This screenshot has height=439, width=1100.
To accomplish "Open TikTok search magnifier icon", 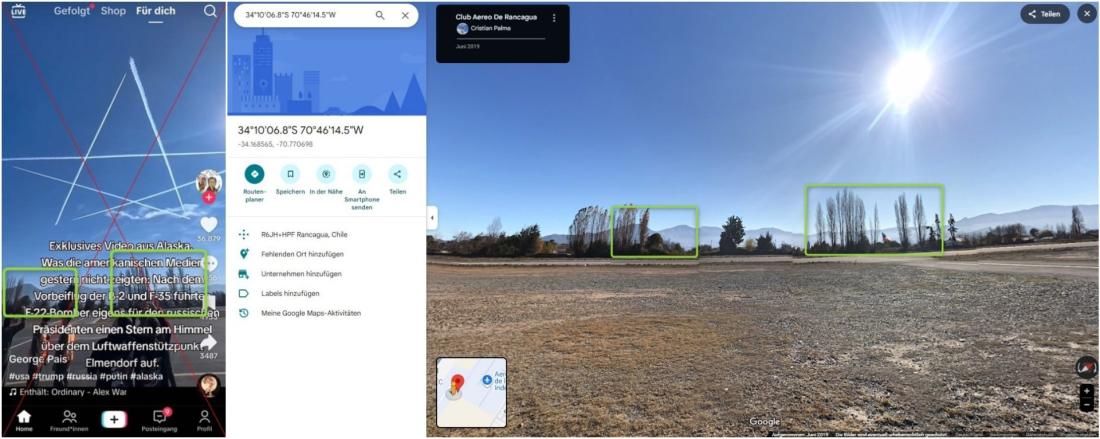I will tap(210, 11).
